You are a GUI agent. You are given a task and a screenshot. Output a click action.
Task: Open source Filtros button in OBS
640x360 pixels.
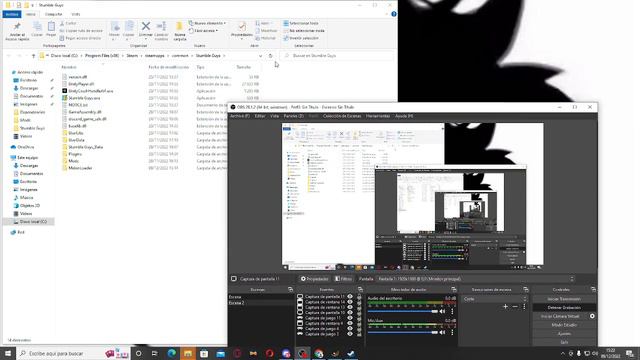tap(344, 279)
